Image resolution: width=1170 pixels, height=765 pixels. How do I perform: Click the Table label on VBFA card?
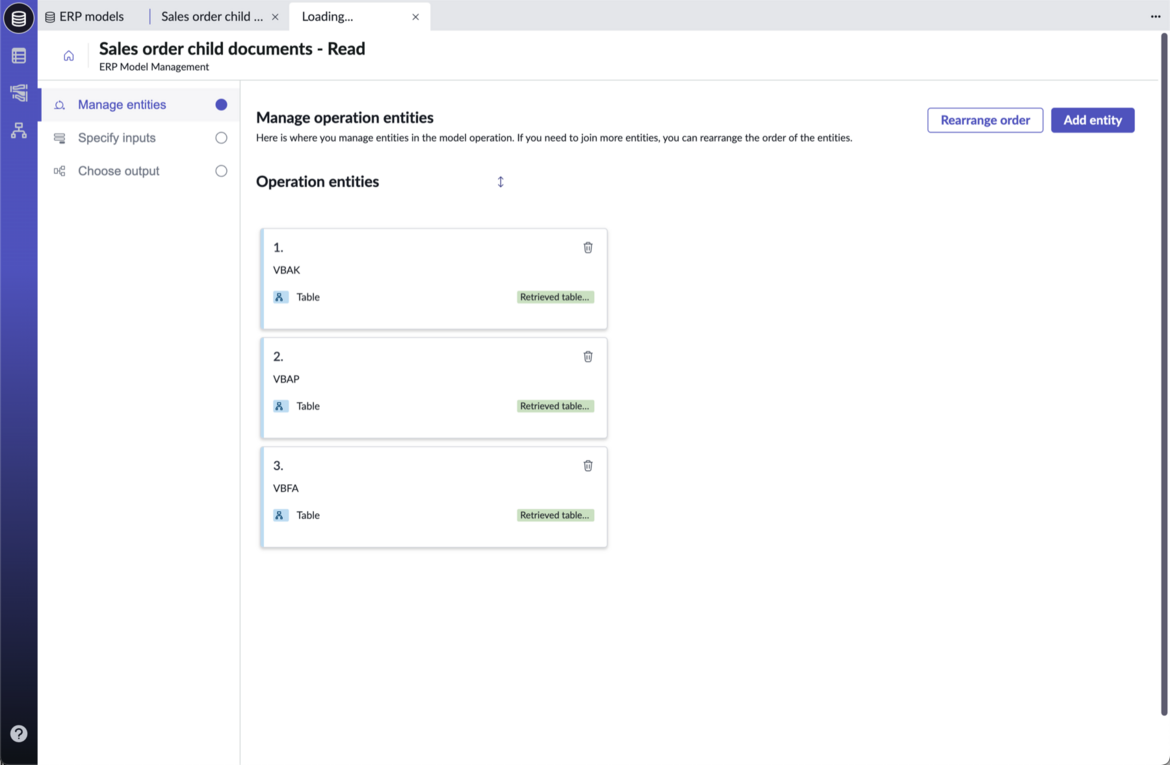pyautogui.click(x=308, y=515)
